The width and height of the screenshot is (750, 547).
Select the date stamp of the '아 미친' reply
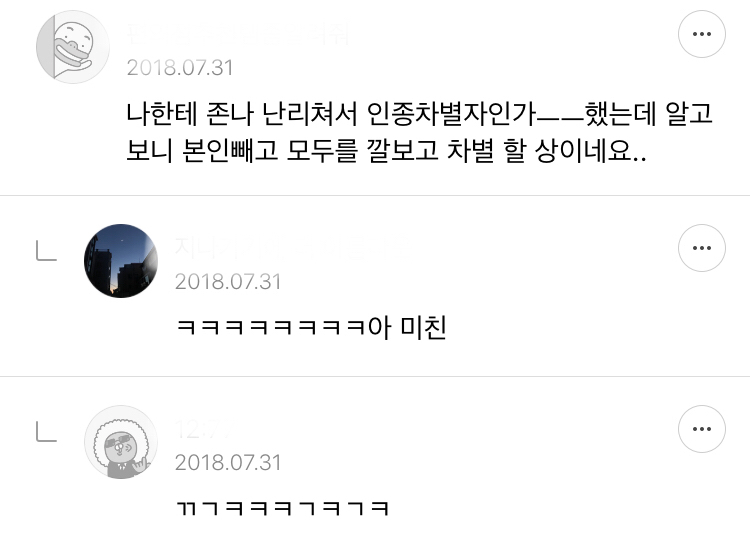click(228, 282)
